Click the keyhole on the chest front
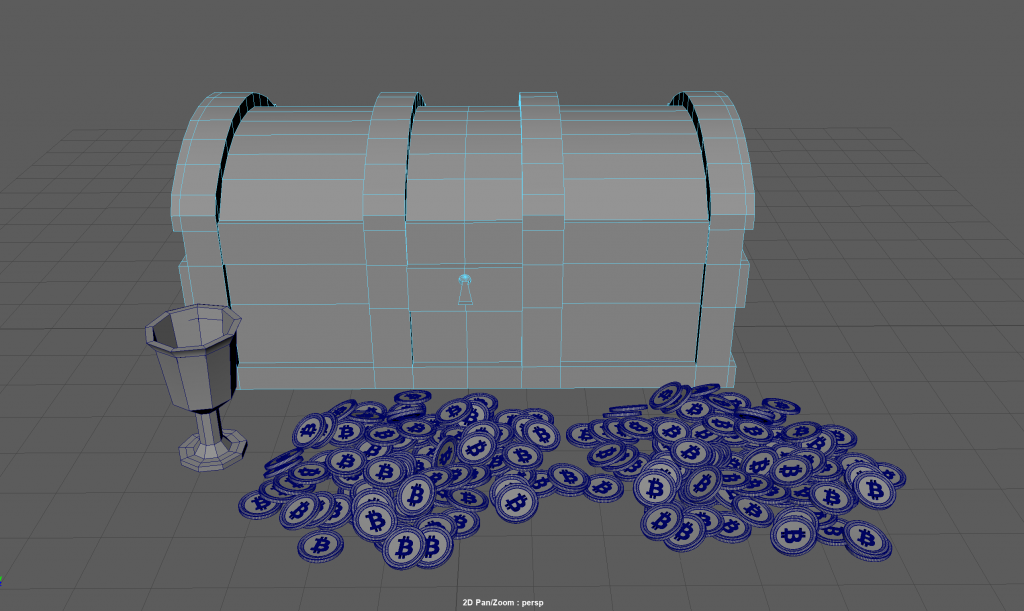 pos(464,289)
